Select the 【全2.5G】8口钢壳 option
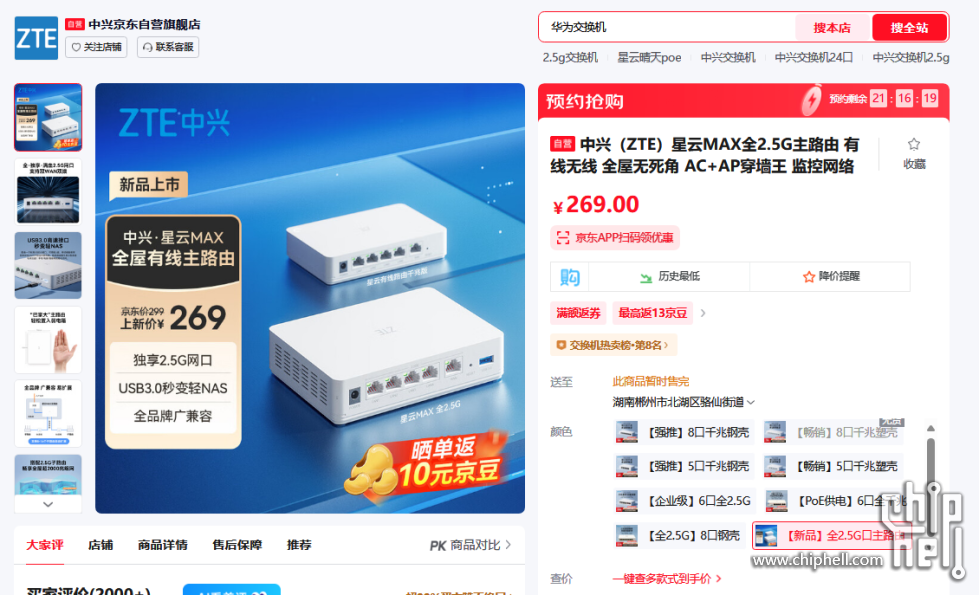Screen dimensions: 979x595 coord(679,535)
